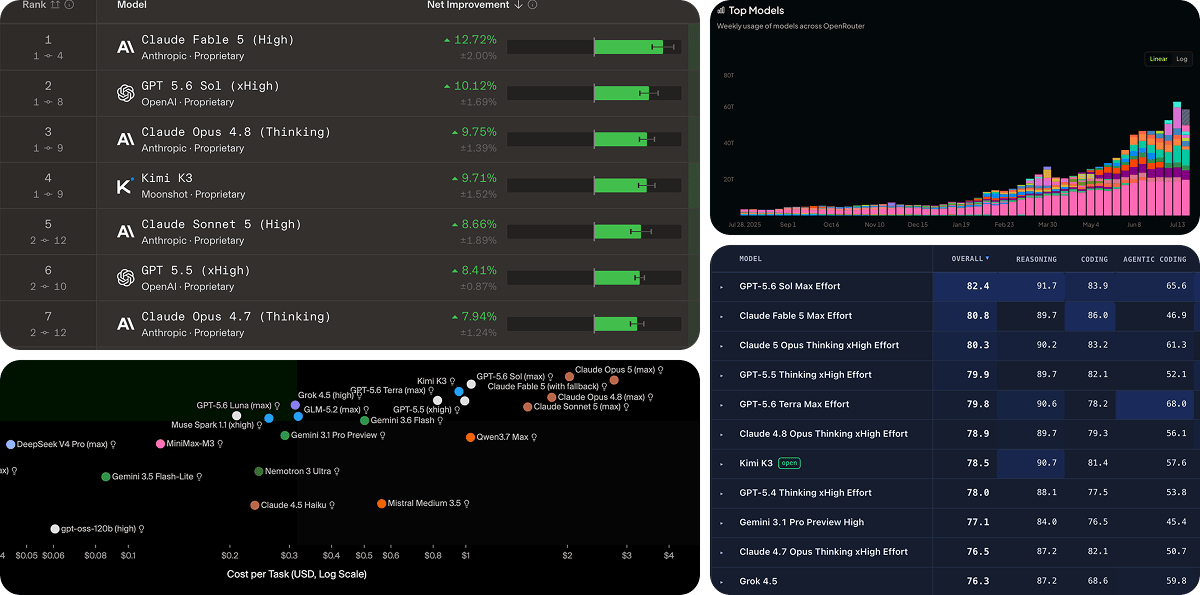Click the lightbulb icon next to MiniMax-M3

tap(219, 444)
